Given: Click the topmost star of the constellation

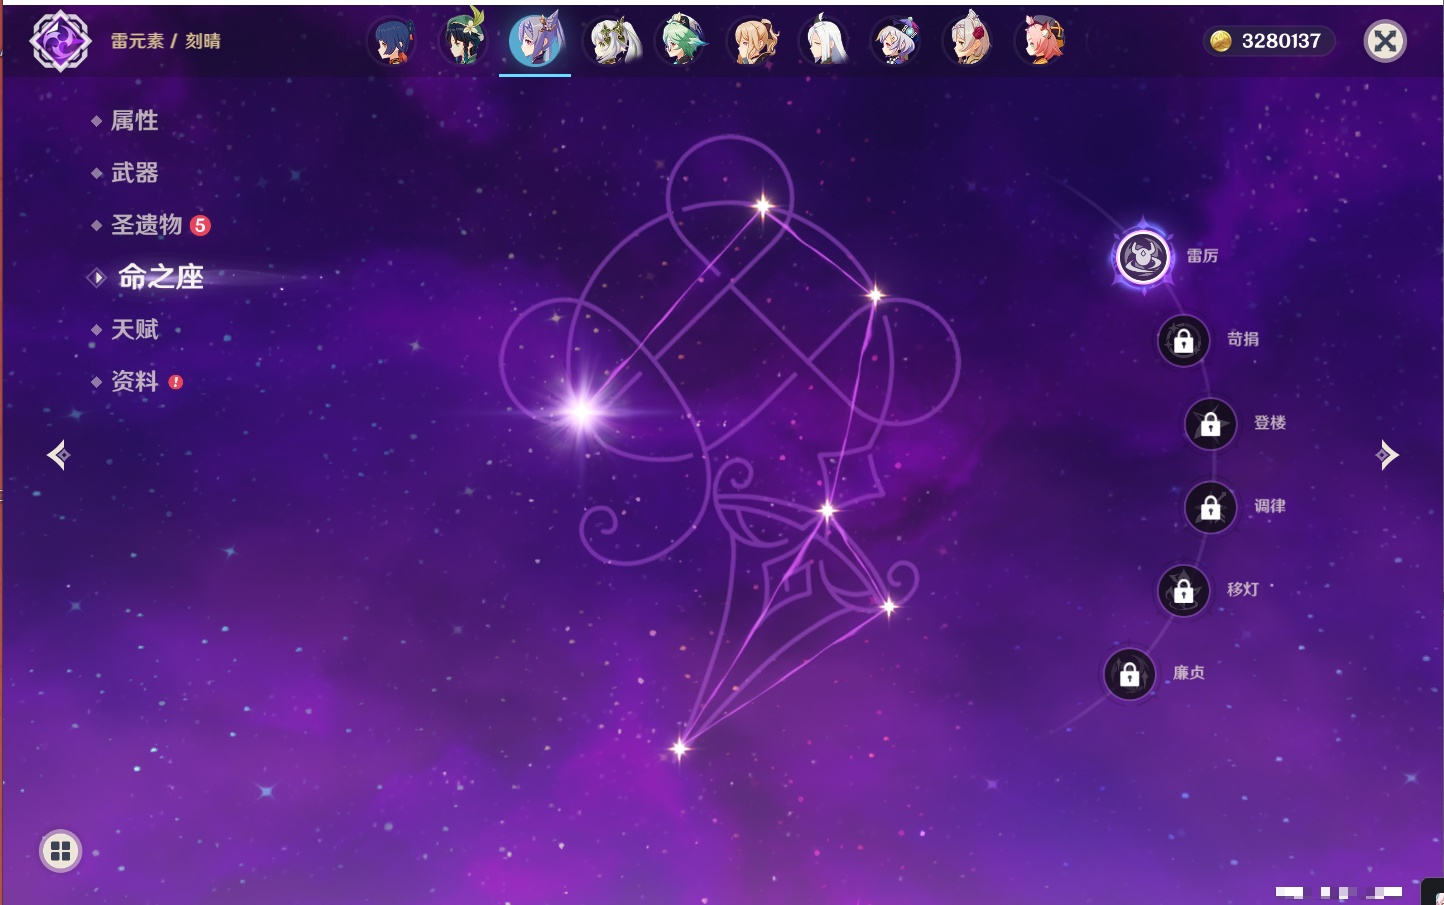Looking at the screenshot, I should coord(764,207).
